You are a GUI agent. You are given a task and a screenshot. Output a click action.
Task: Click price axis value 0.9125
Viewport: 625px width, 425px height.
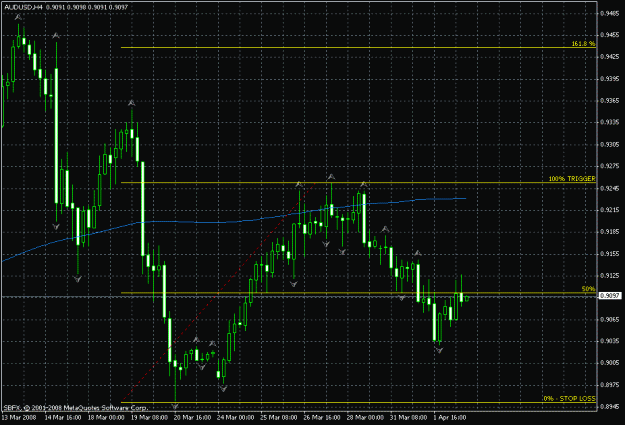coord(610,275)
